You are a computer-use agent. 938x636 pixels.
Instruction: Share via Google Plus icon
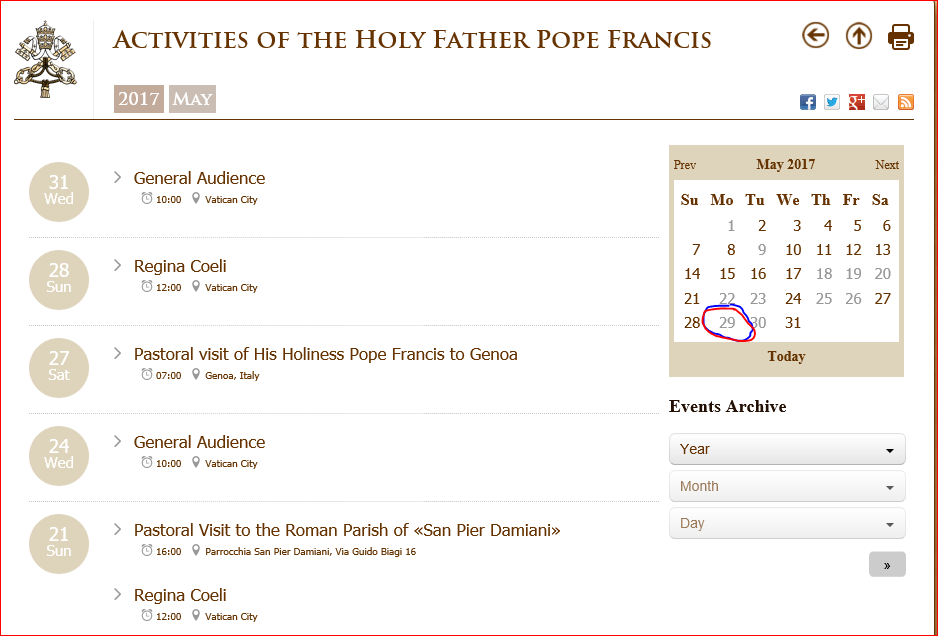click(857, 102)
